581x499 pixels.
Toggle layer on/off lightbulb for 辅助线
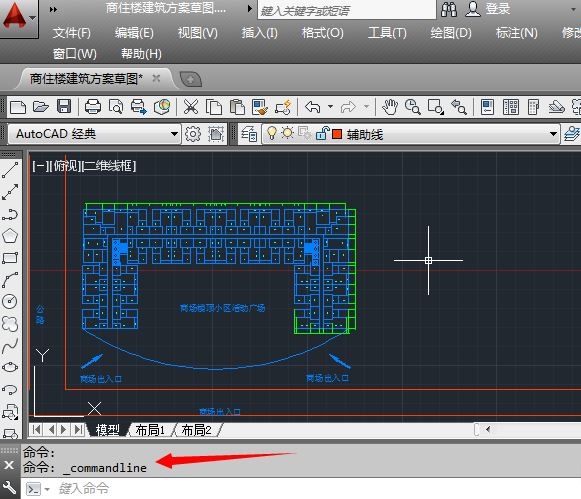(x=272, y=133)
